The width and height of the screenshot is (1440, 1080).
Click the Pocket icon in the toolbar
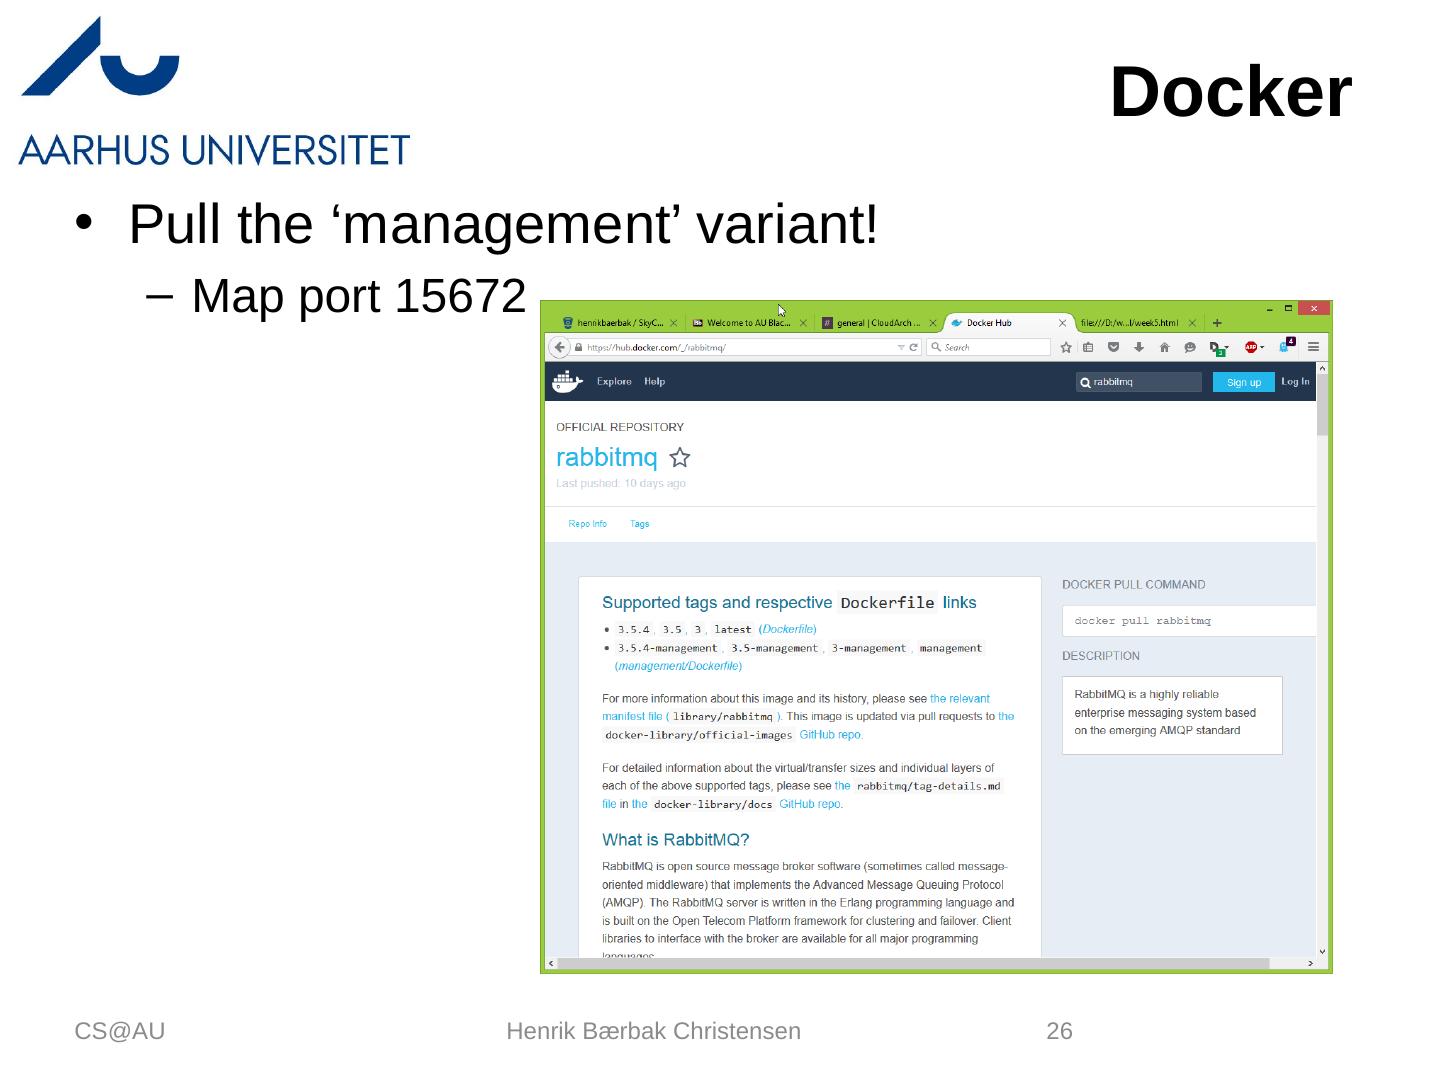tap(1113, 347)
